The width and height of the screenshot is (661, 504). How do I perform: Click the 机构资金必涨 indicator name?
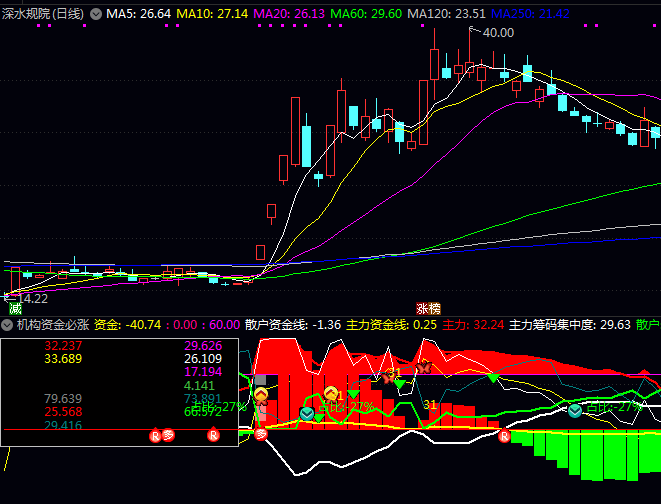point(53,325)
